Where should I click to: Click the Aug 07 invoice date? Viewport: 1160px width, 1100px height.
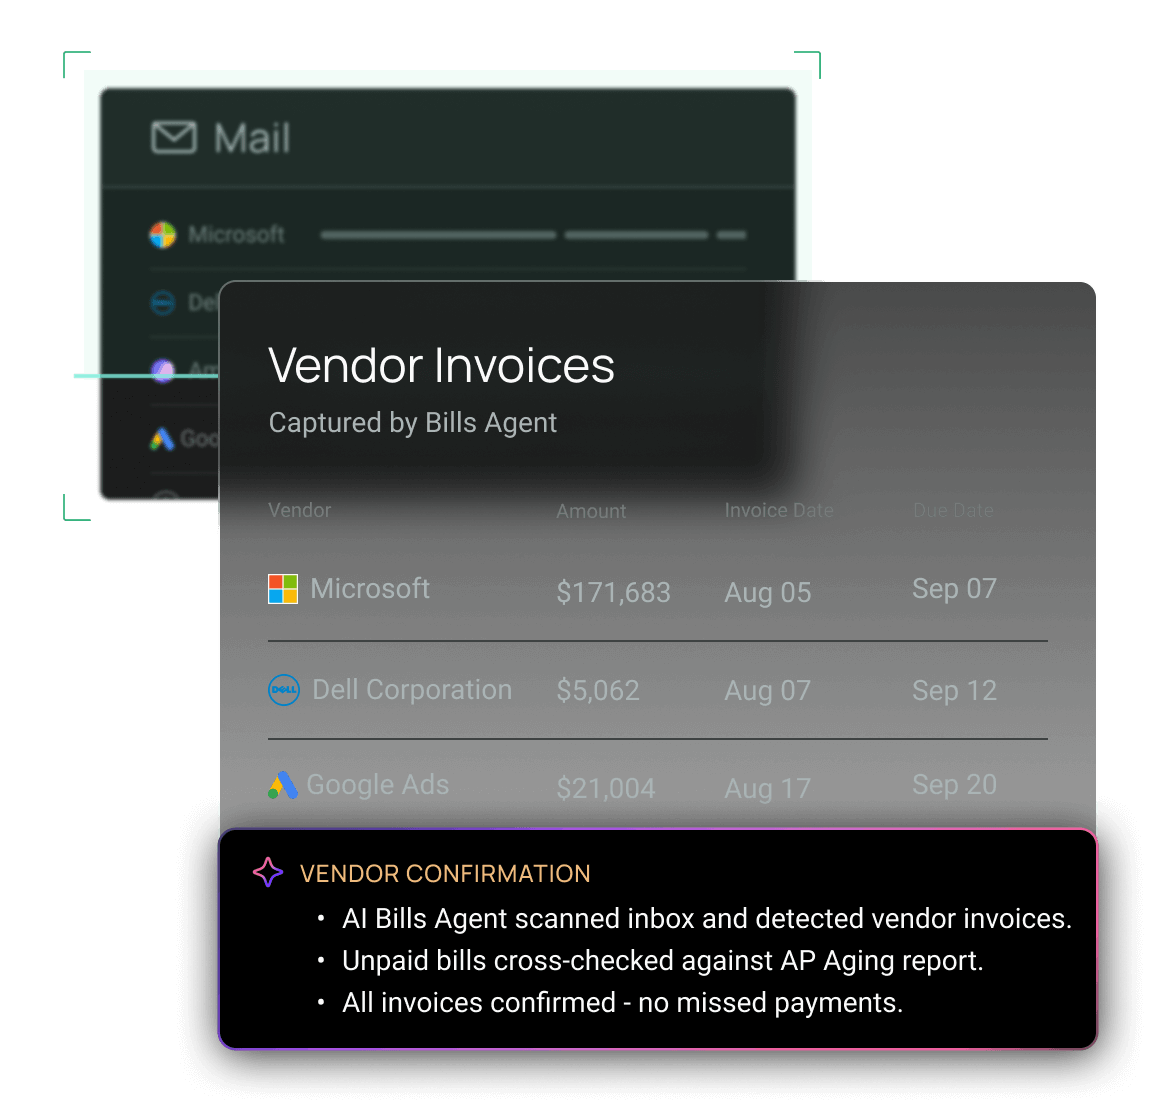(768, 691)
